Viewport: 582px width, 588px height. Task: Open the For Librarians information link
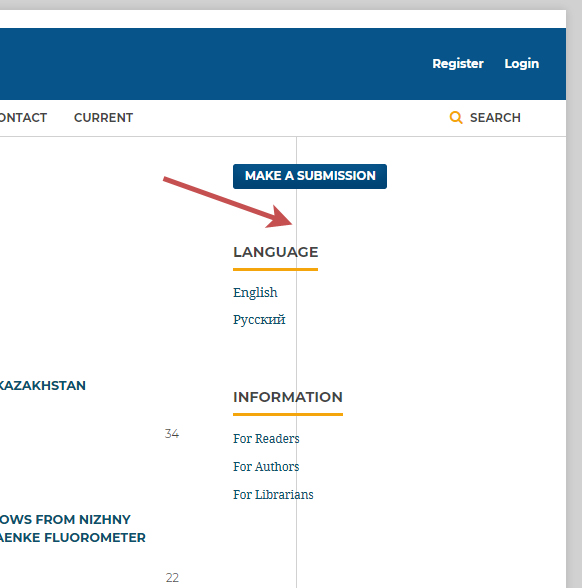click(x=273, y=495)
